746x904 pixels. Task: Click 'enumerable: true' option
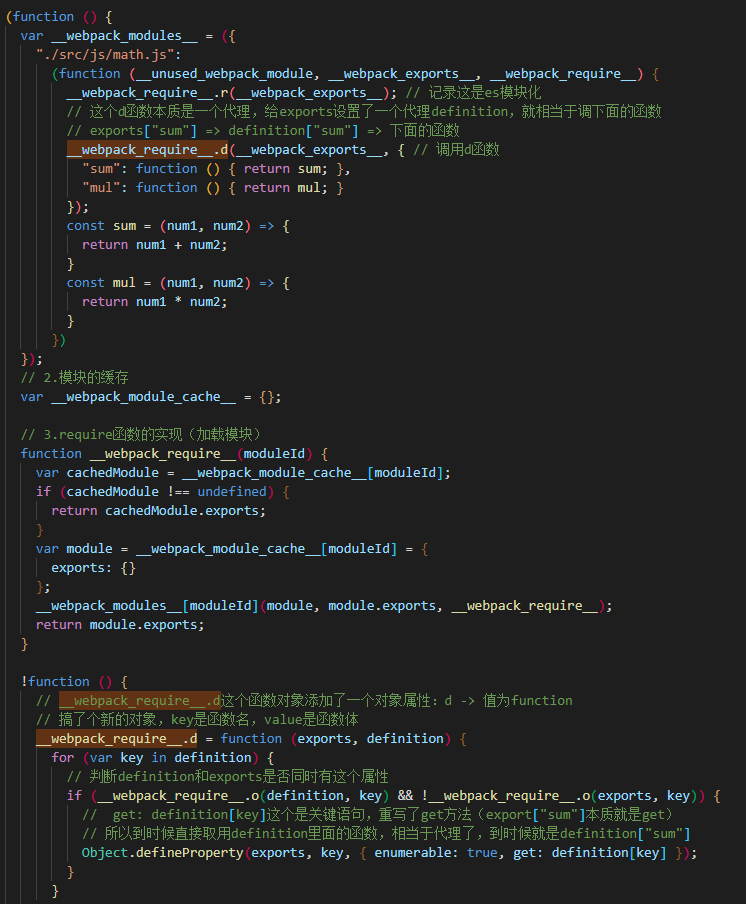point(435,853)
